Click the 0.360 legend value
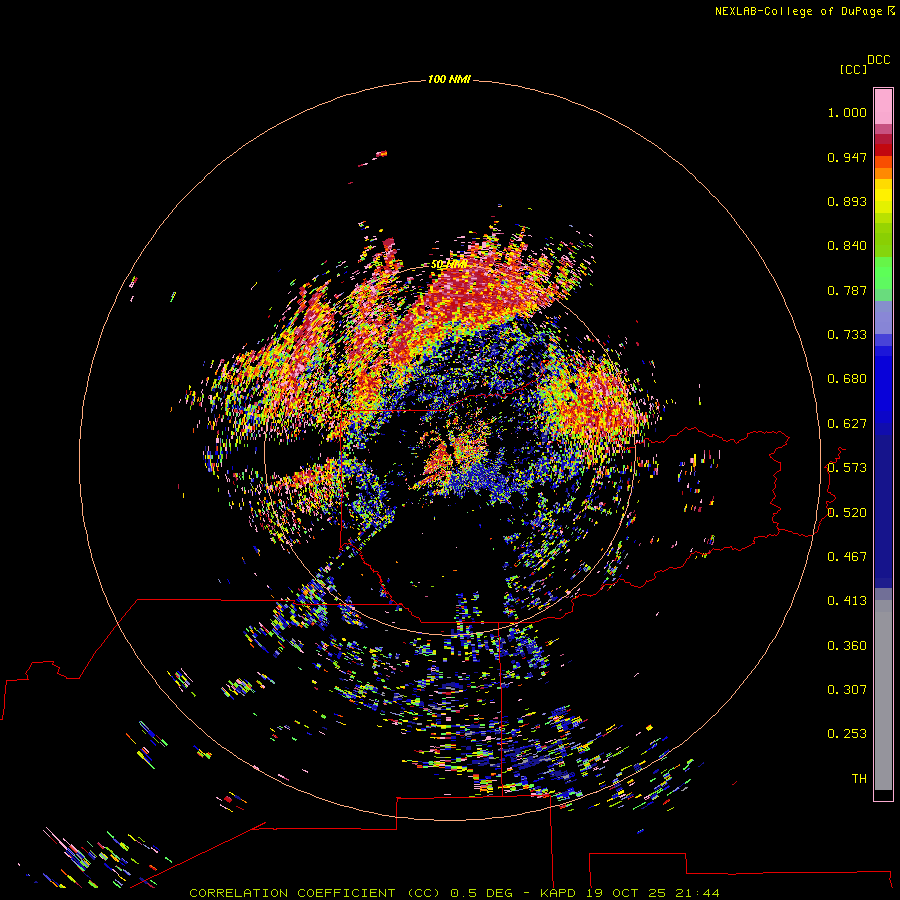The image size is (900, 900). pyautogui.click(x=847, y=646)
